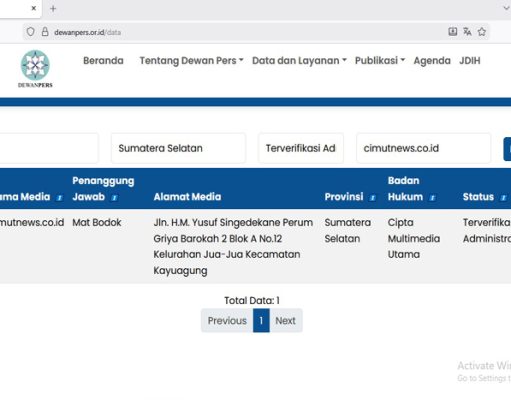Click the cimutnews.co.id search field
The image size is (511, 400).
point(423,148)
